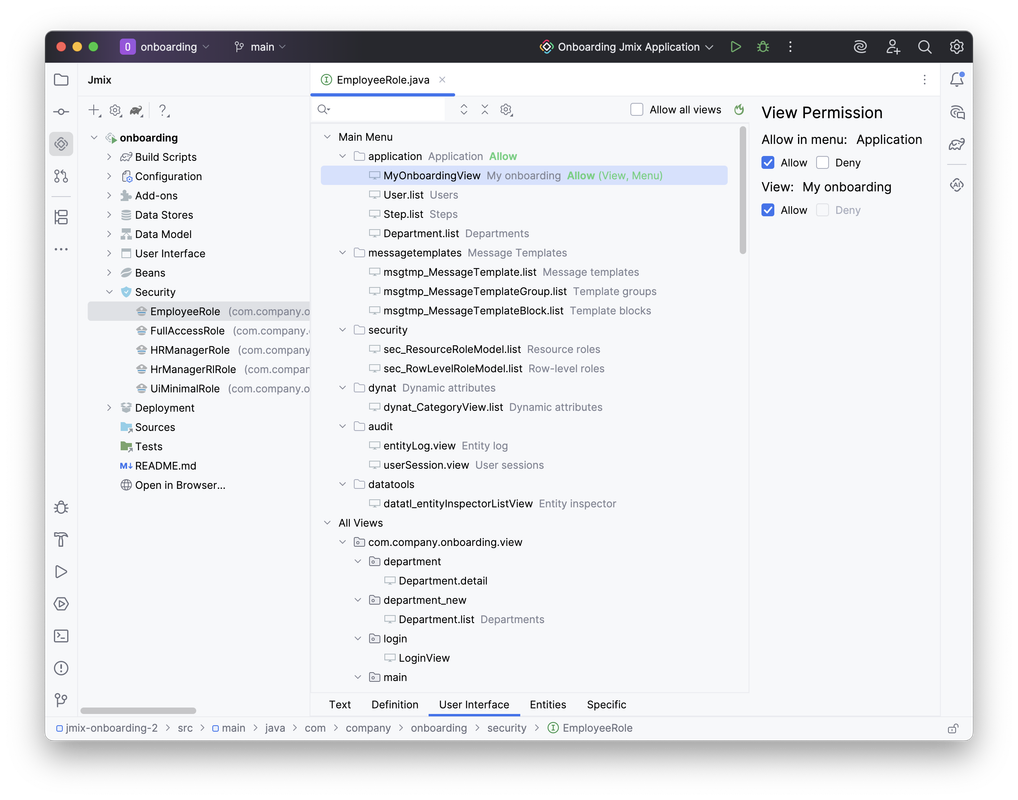Image resolution: width=1018 pixels, height=800 pixels.
Task: Click the view tree search field
Action: 379,110
